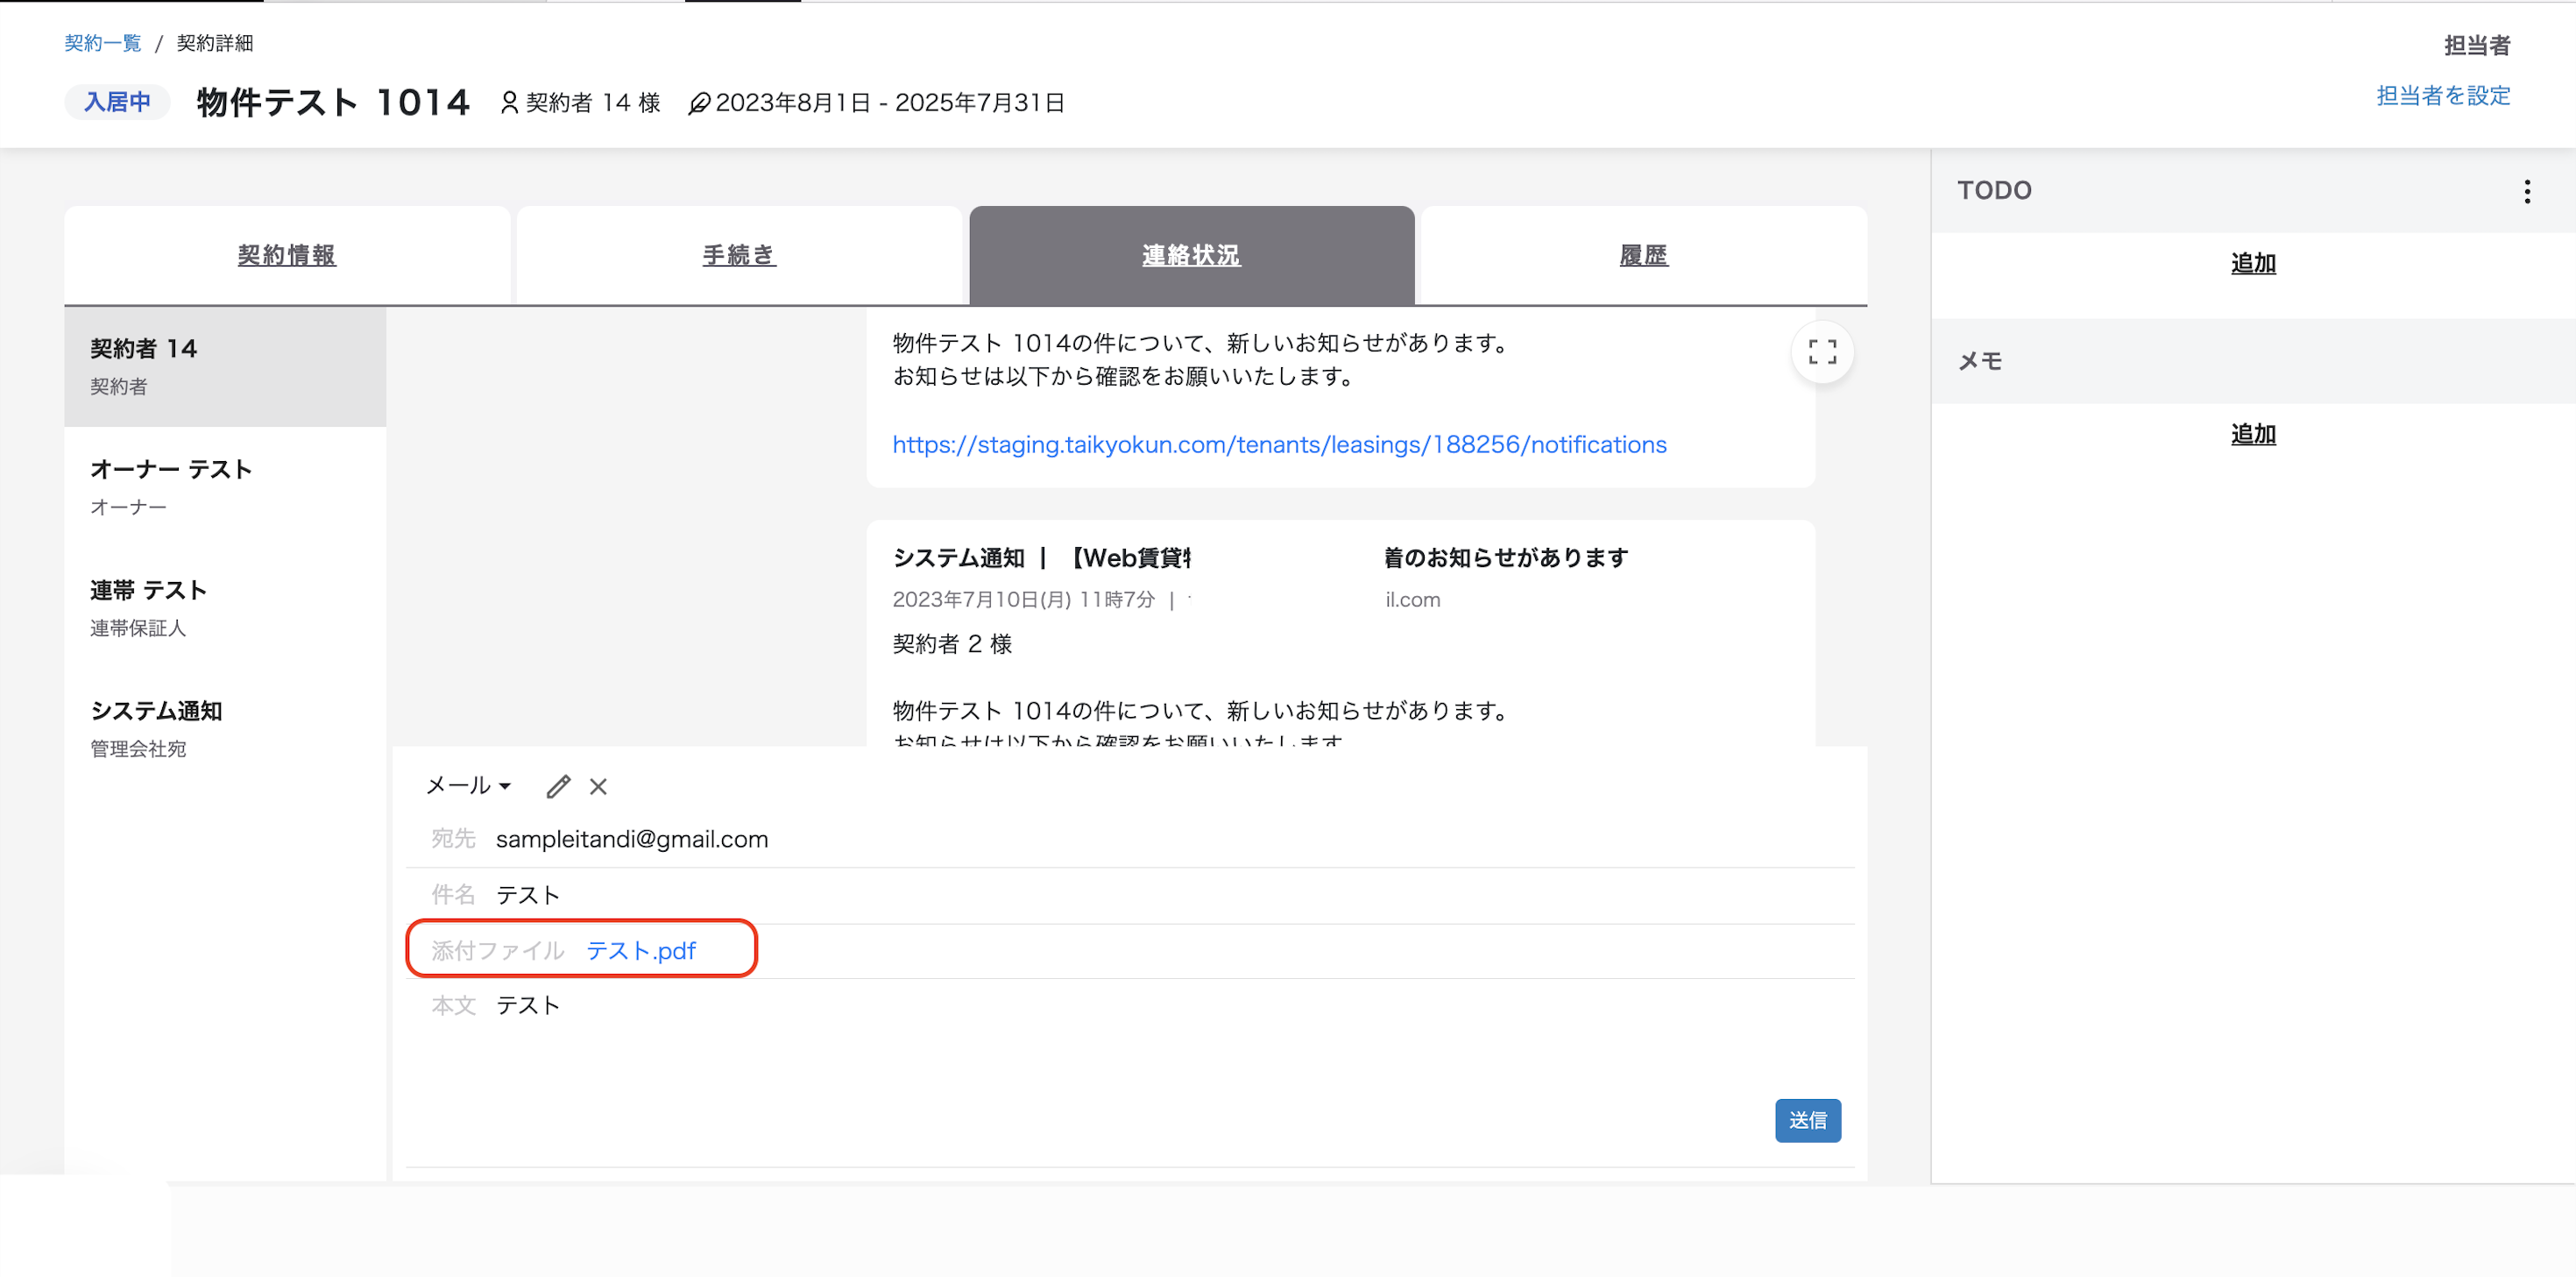
Task: Click the メモ section heading
Action: [1980, 361]
